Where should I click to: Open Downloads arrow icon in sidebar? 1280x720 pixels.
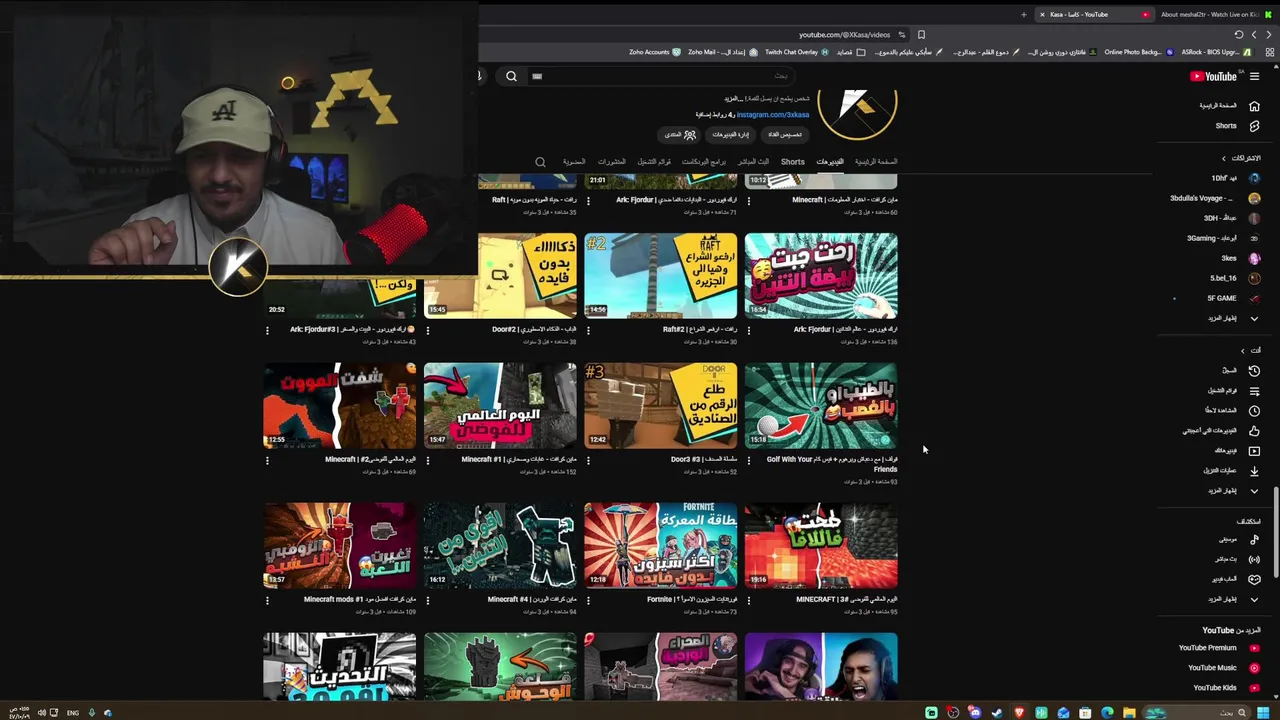point(1254,471)
